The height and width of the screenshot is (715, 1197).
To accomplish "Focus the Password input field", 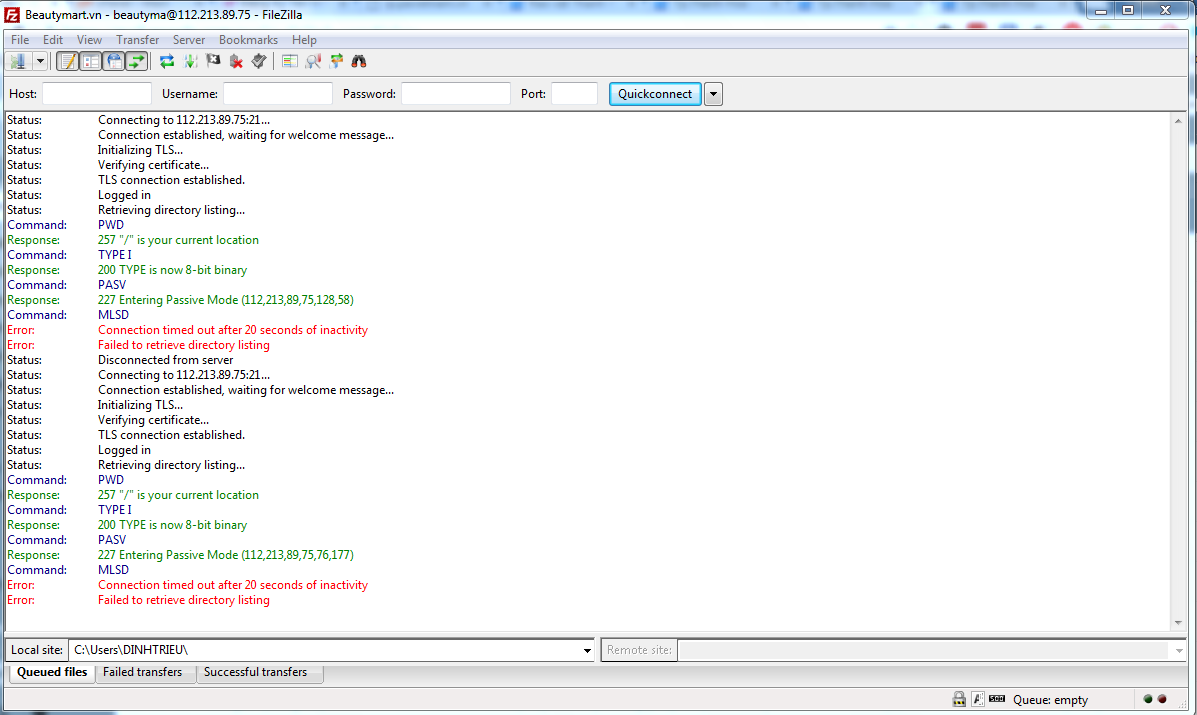I will [x=456, y=94].
